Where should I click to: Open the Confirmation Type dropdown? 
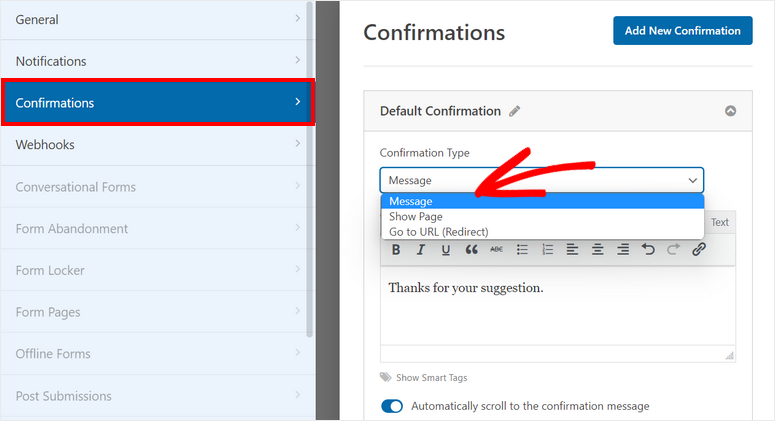pos(541,180)
